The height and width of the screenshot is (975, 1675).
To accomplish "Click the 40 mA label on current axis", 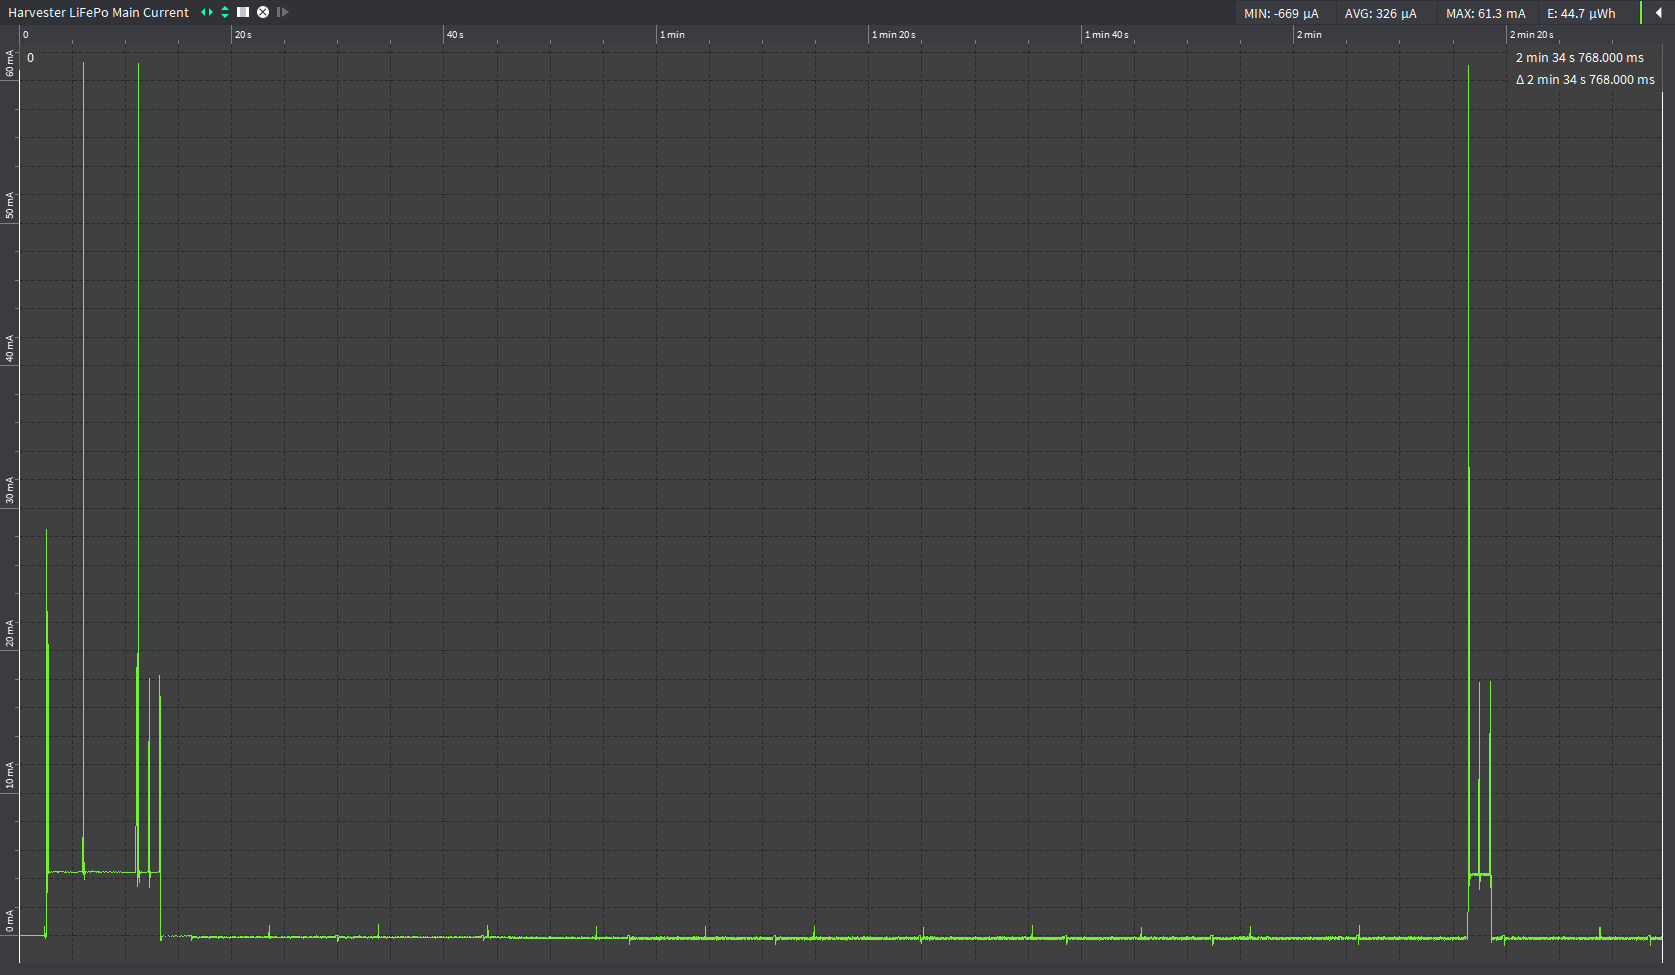I will [x=10, y=349].
